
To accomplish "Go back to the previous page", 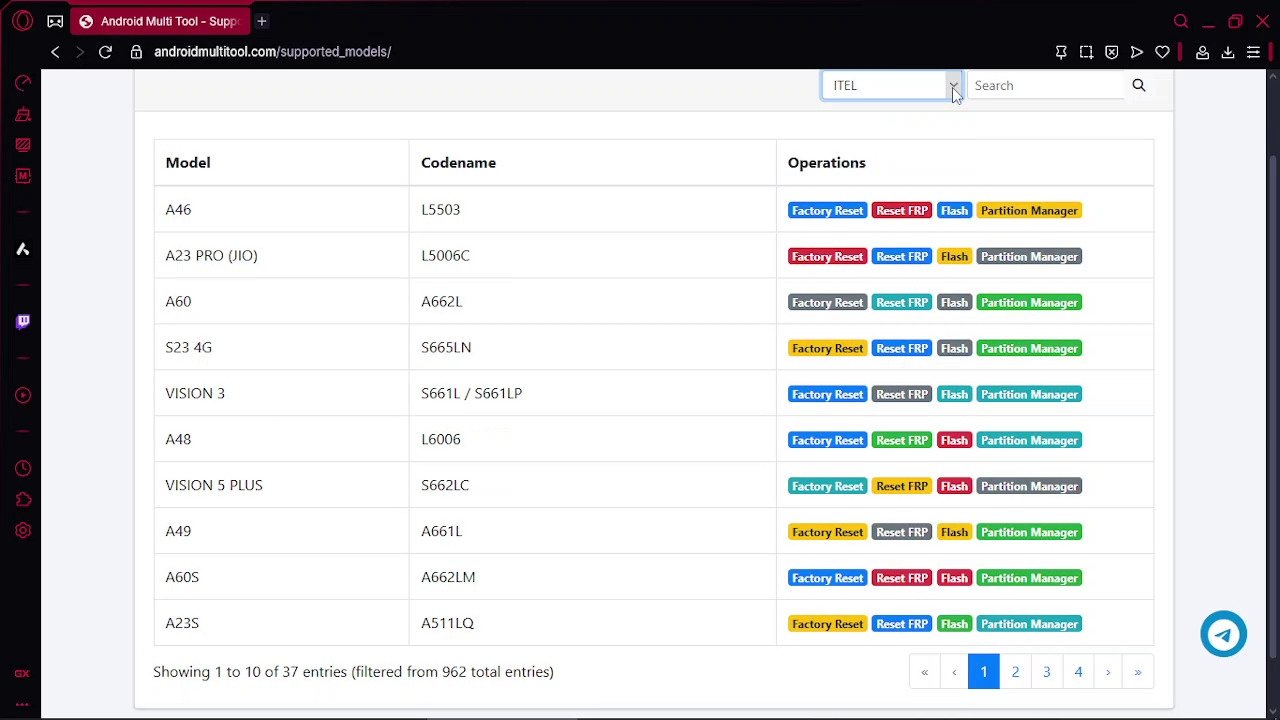I will [55, 52].
